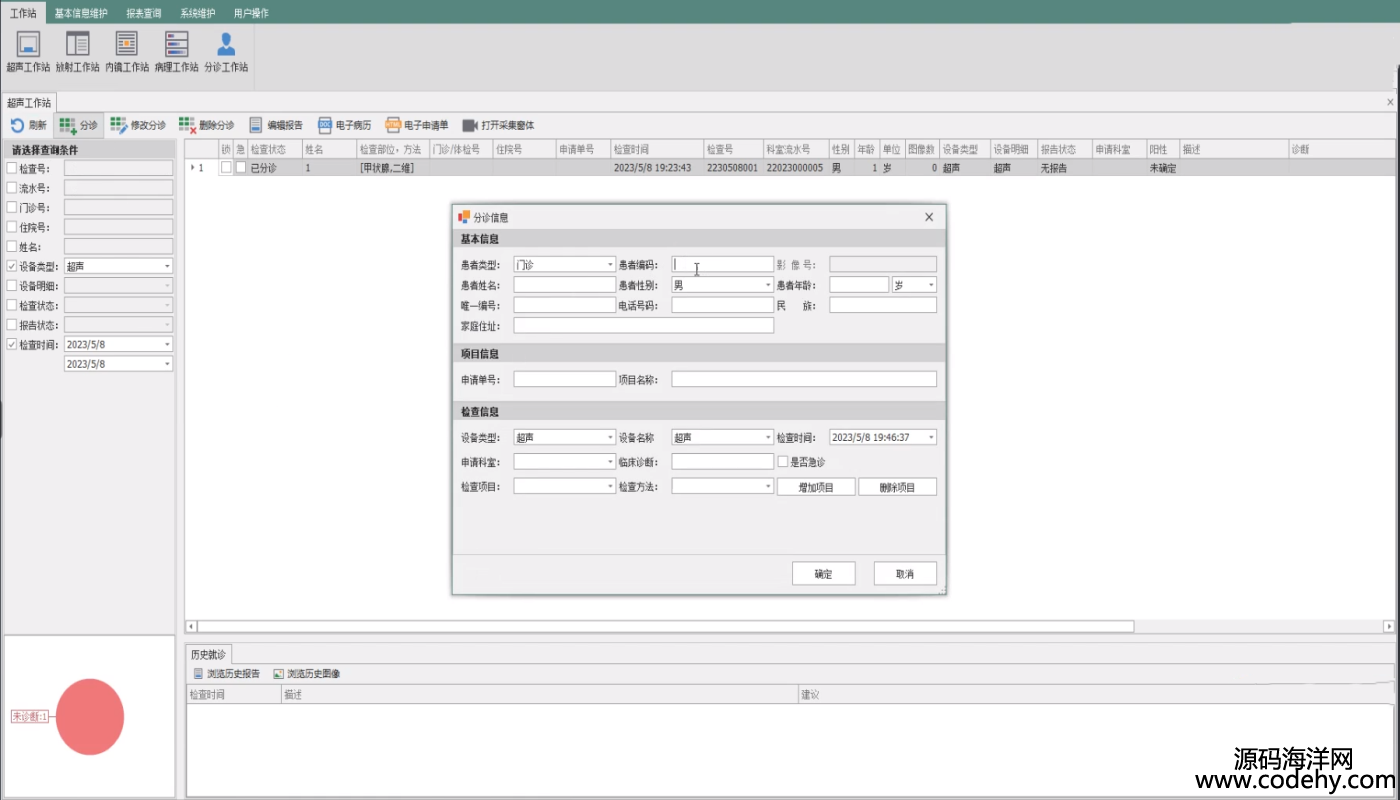The image size is (1400, 800).
Task: Enable the 姓名 filter checkbox
Action: tap(12, 246)
